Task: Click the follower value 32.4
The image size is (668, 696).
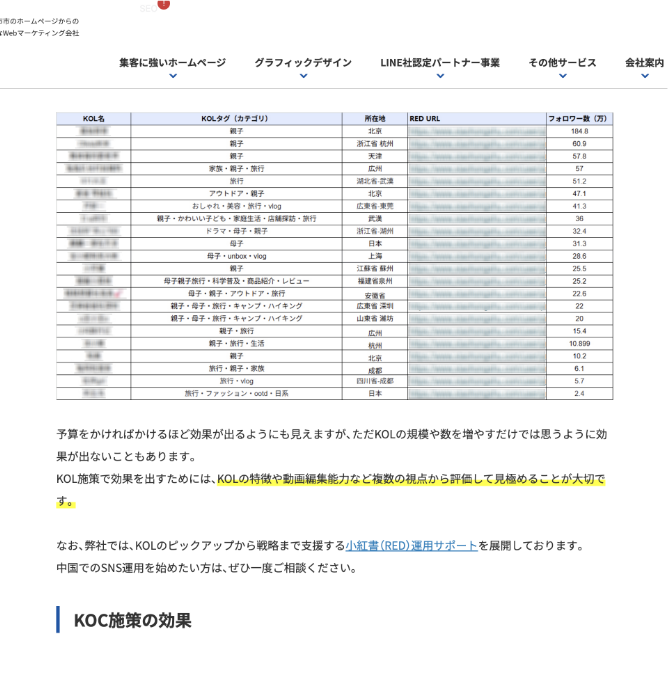Action: pos(579,231)
